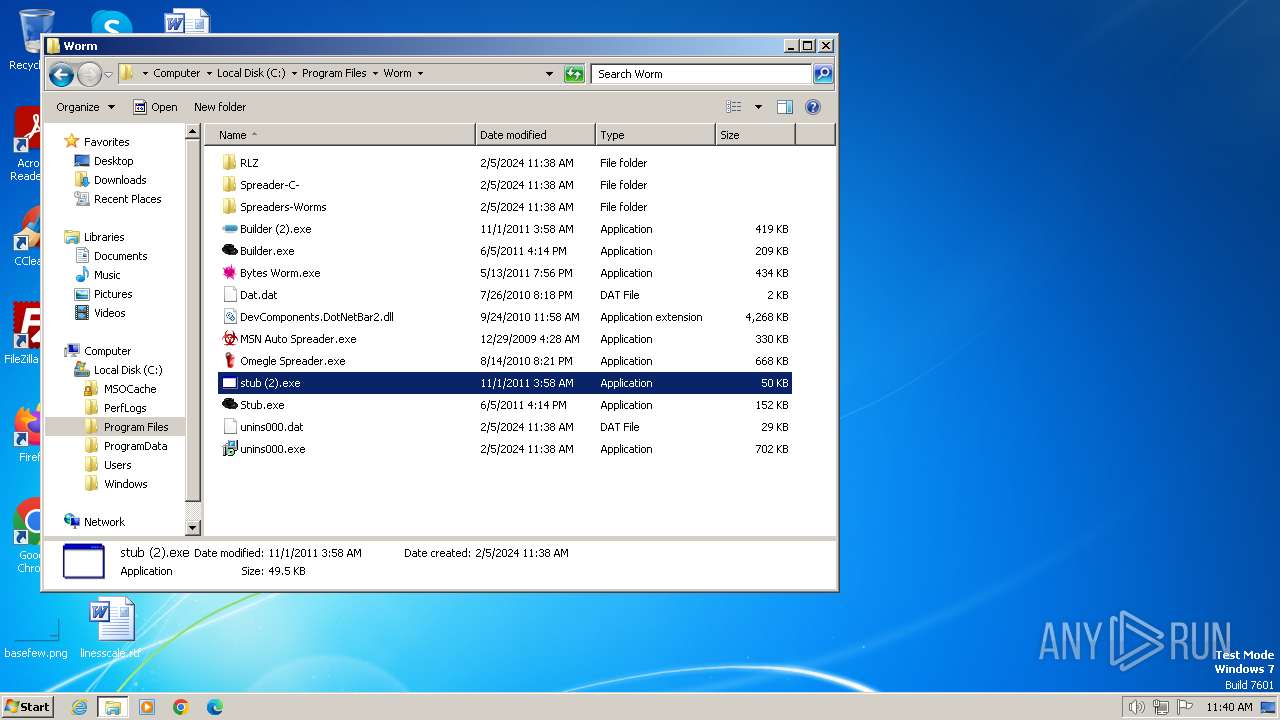1280x720 pixels.
Task: Select the Bytes Worm.exe pink icon
Action: [229, 273]
